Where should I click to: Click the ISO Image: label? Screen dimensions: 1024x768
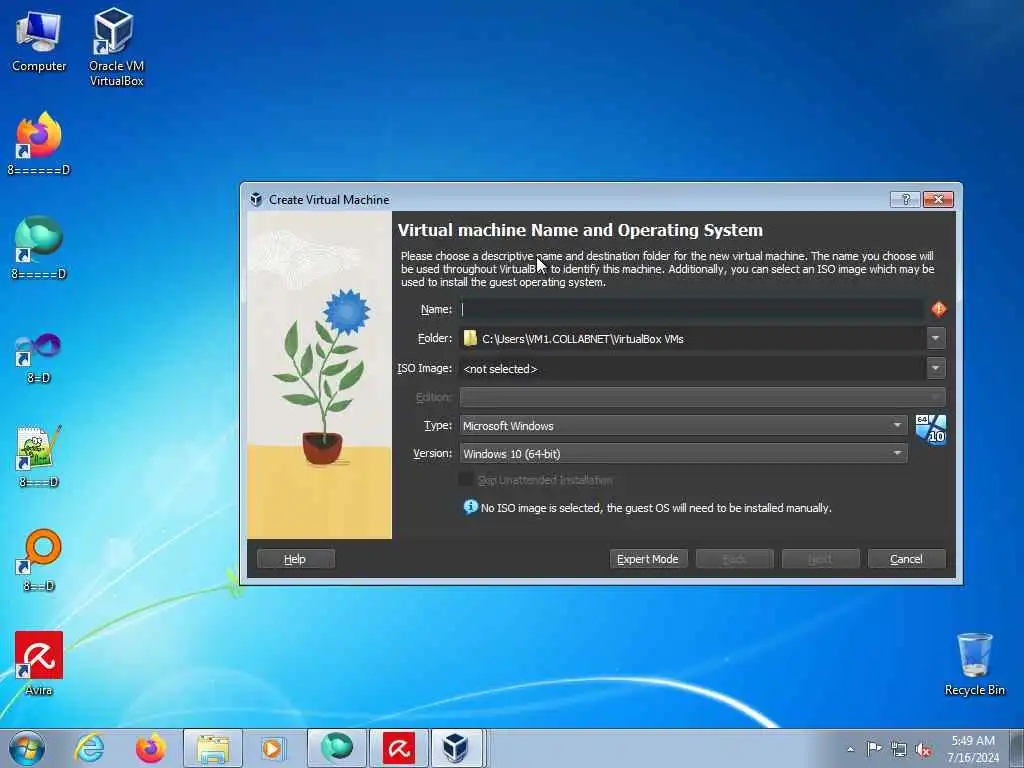[x=424, y=368]
